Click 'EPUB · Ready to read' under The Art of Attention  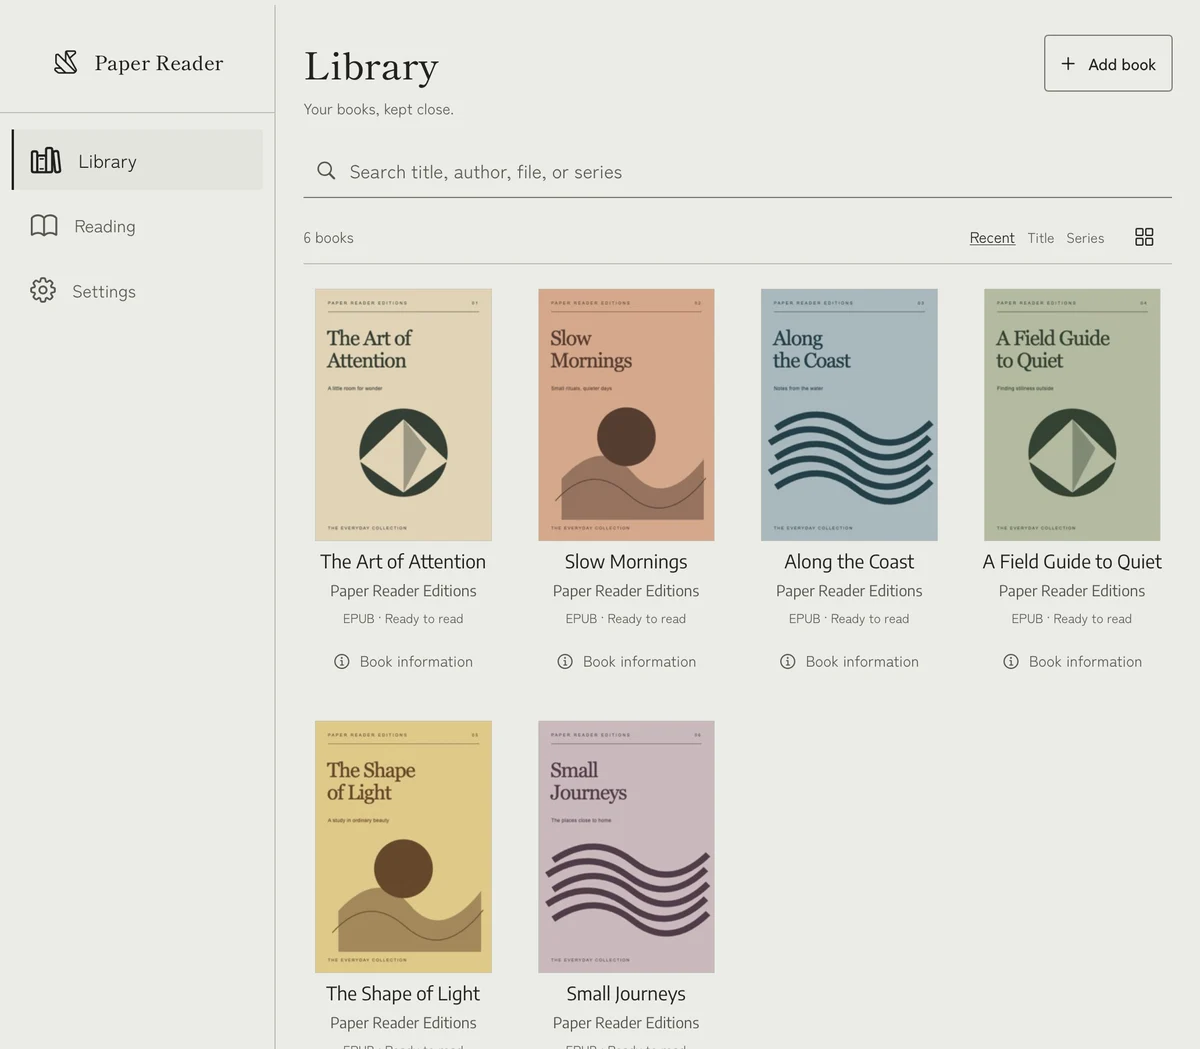(x=403, y=619)
